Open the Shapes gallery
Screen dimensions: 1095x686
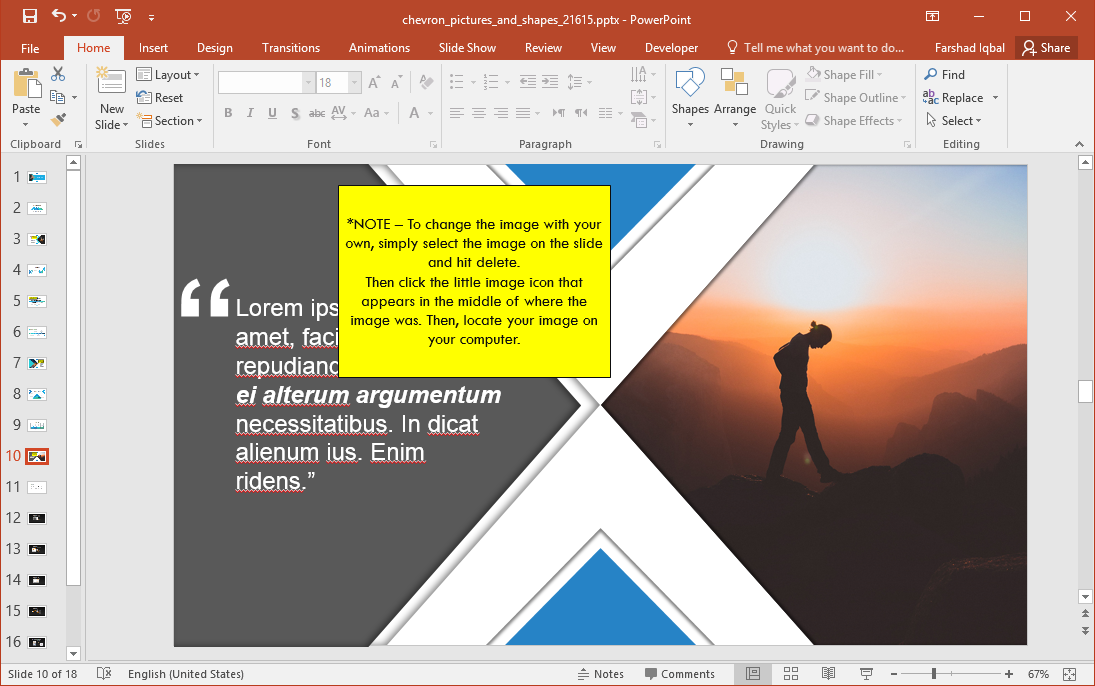(x=690, y=98)
